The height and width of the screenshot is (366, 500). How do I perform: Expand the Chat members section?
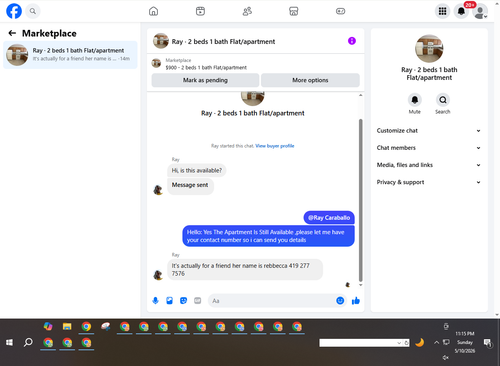[429, 148]
